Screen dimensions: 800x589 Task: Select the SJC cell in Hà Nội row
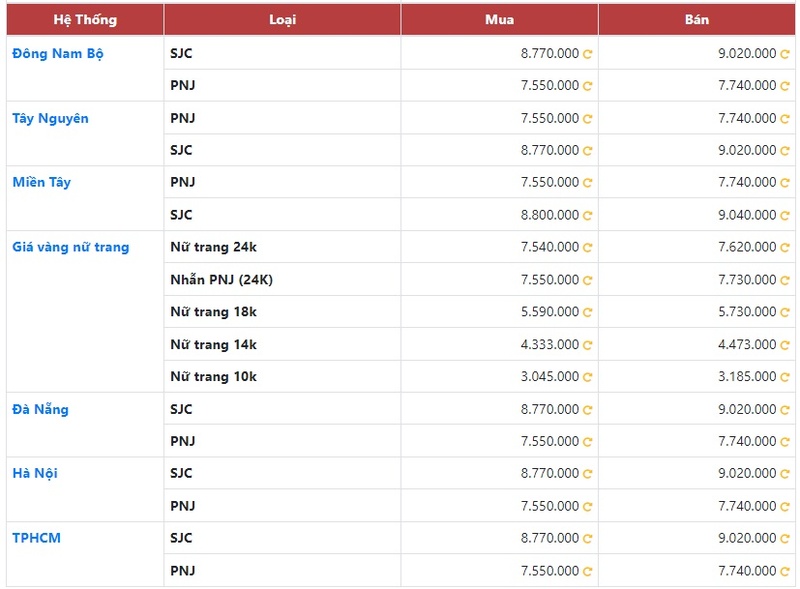click(283, 473)
